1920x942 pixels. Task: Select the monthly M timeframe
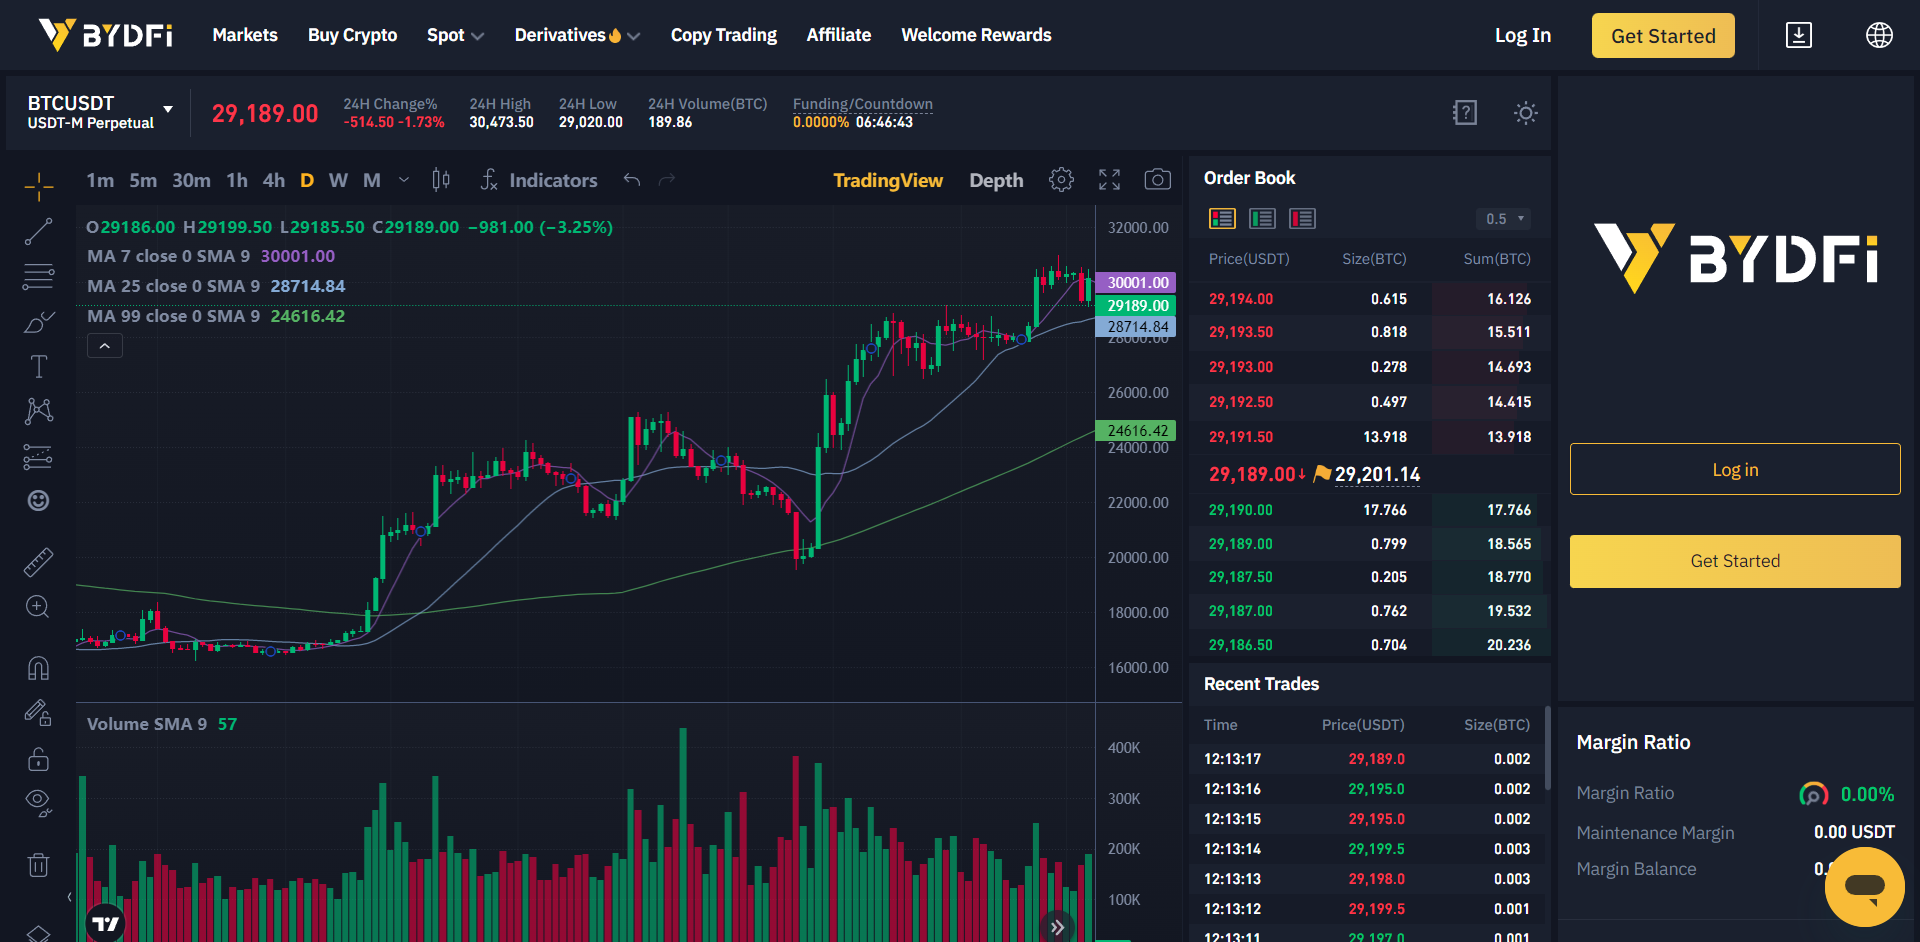(372, 180)
